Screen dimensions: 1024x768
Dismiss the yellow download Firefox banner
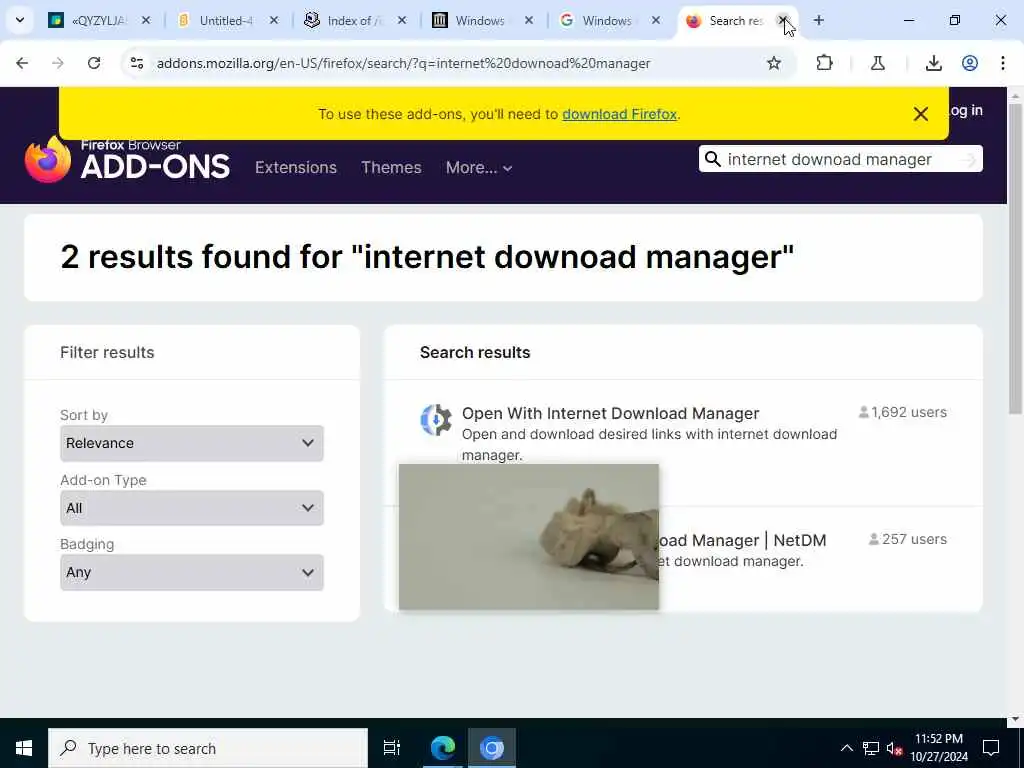tap(921, 114)
